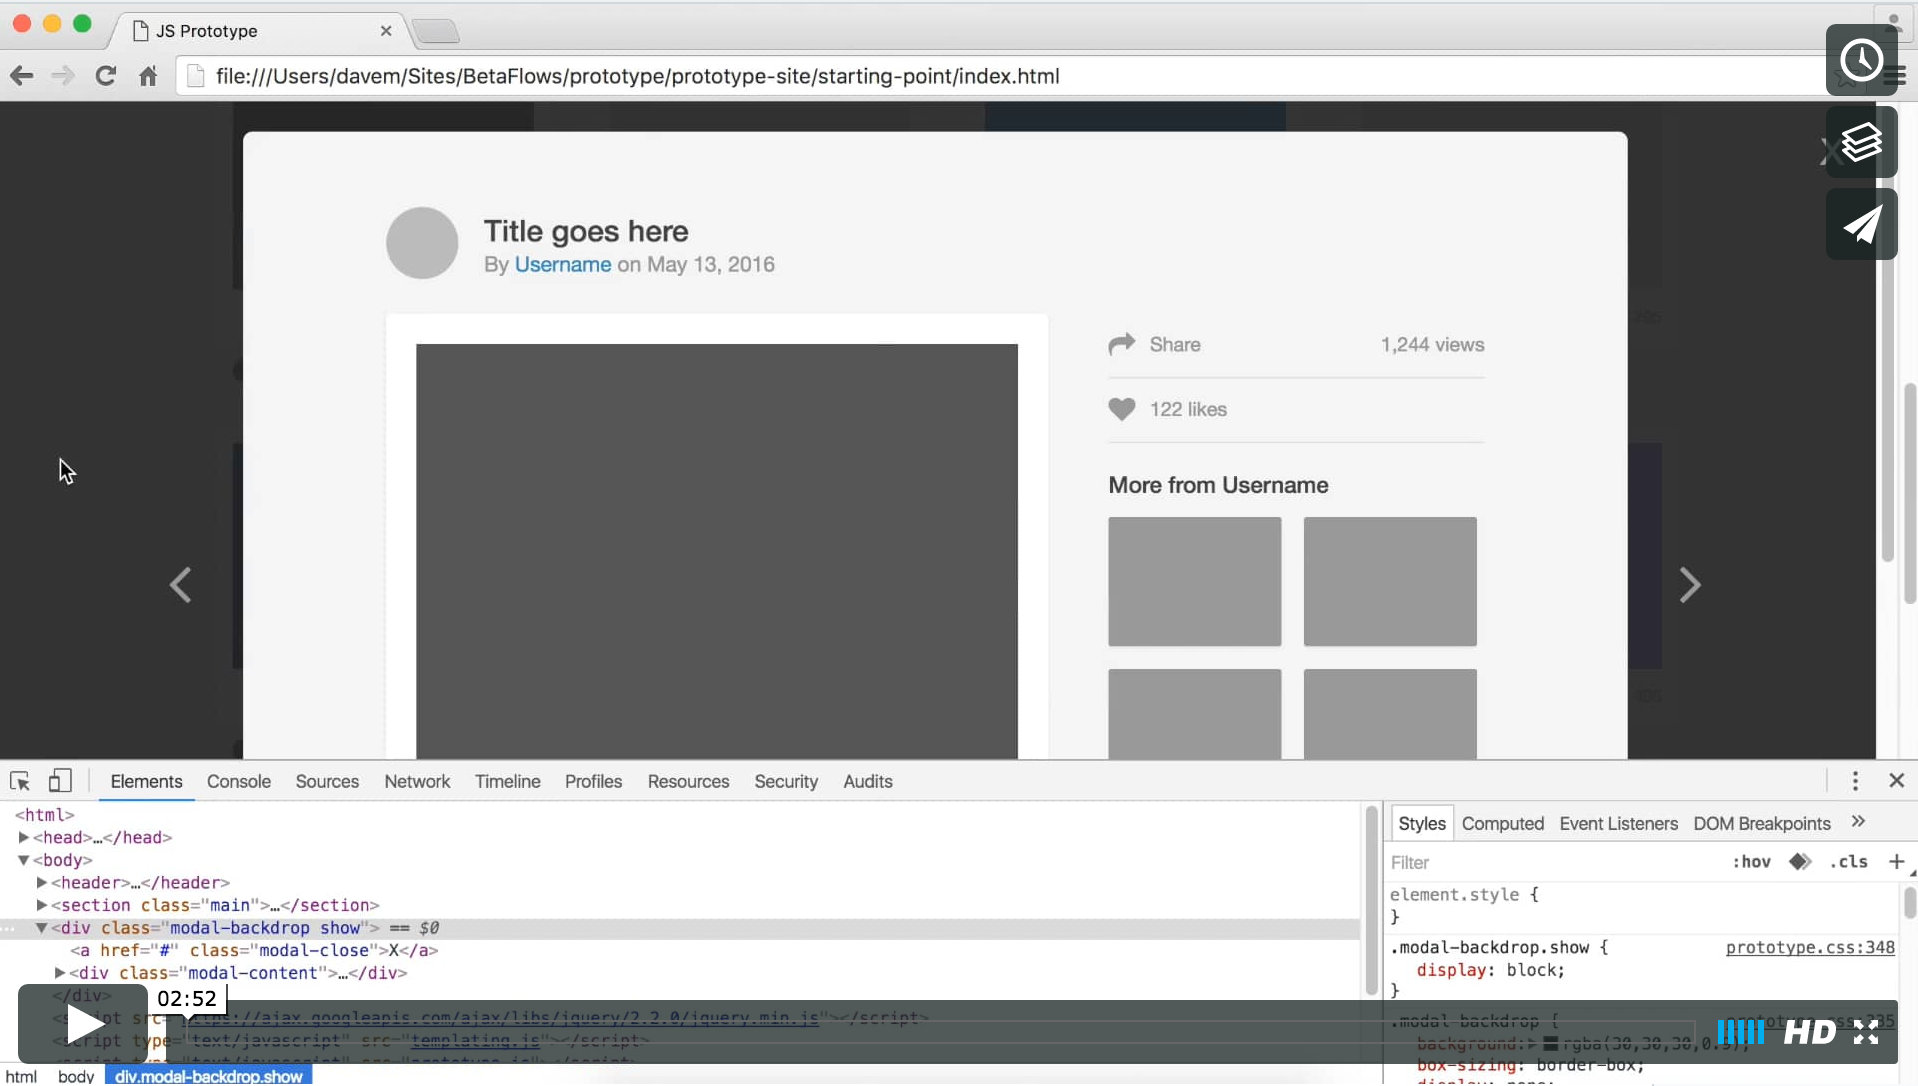Open the Network tab
Image resolution: width=1918 pixels, height=1086 pixels.
pyautogui.click(x=417, y=781)
